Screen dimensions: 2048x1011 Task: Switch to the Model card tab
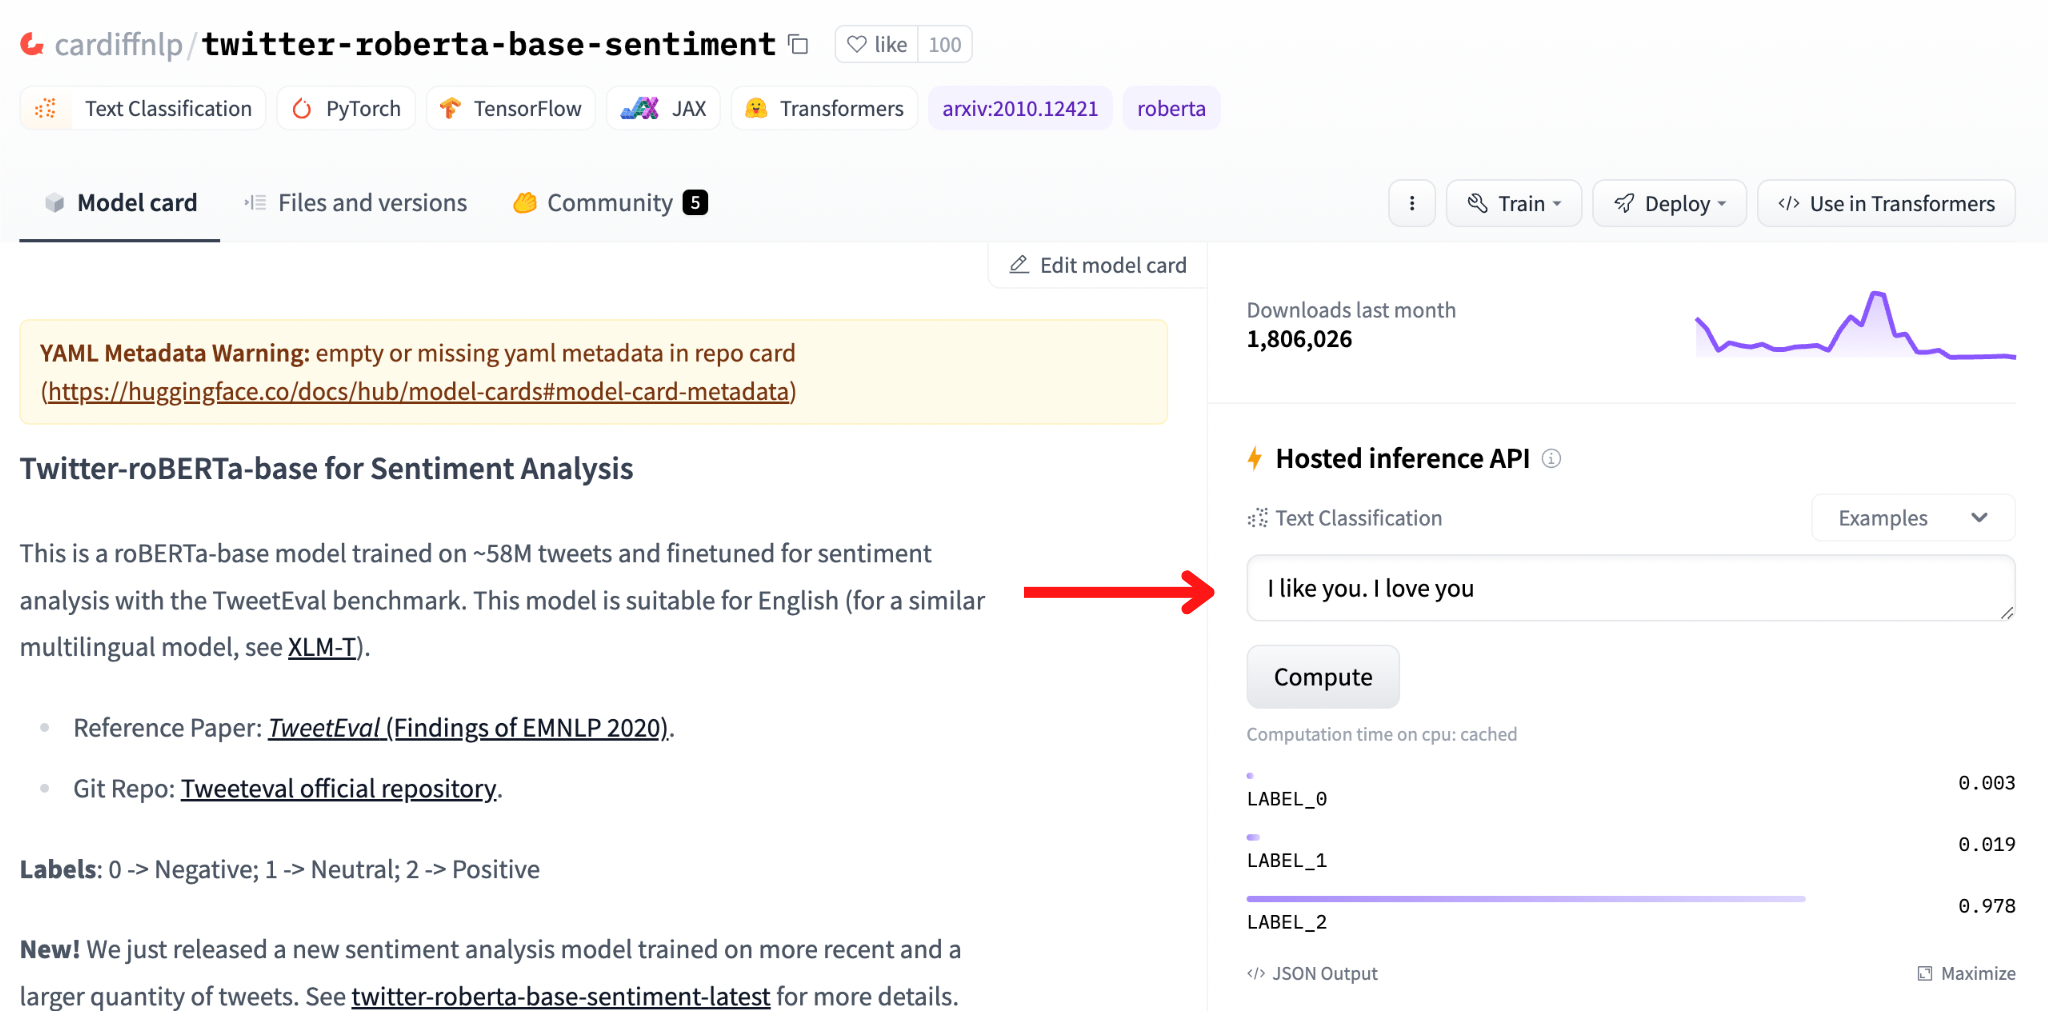(x=120, y=203)
